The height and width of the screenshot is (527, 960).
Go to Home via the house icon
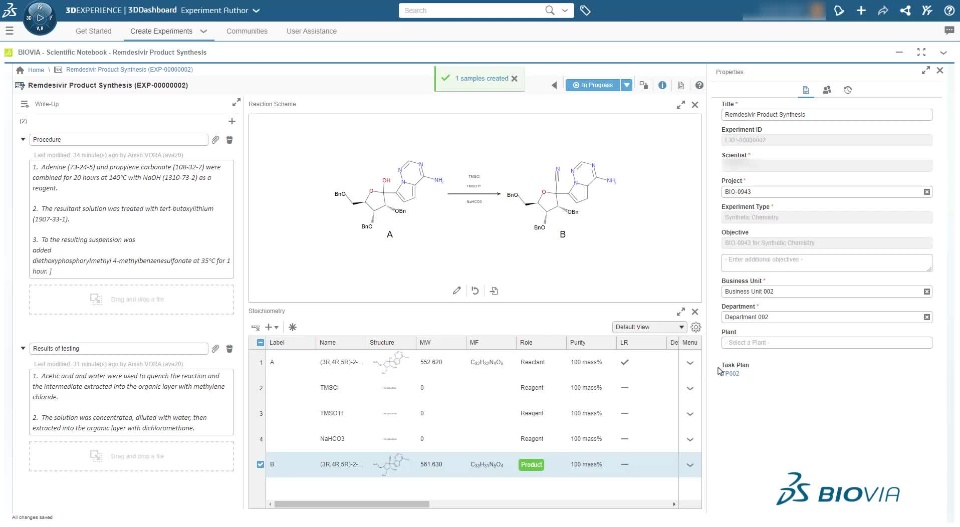pyautogui.click(x=20, y=70)
